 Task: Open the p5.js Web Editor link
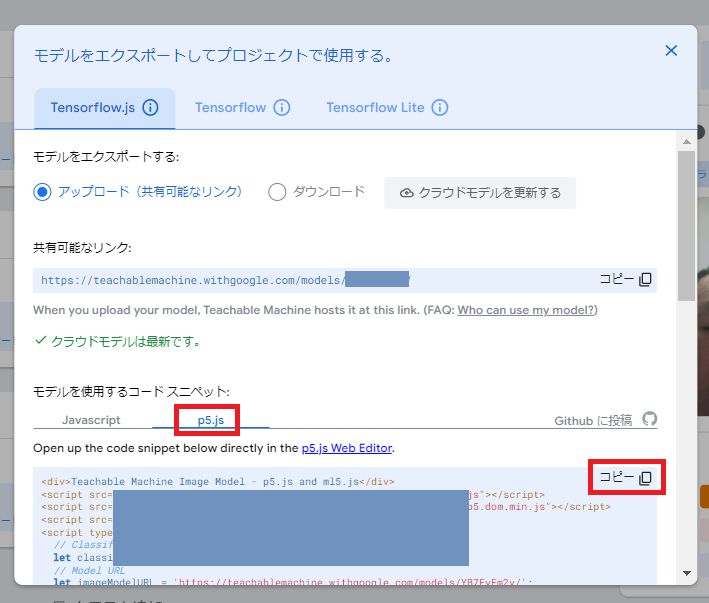[346, 448]
